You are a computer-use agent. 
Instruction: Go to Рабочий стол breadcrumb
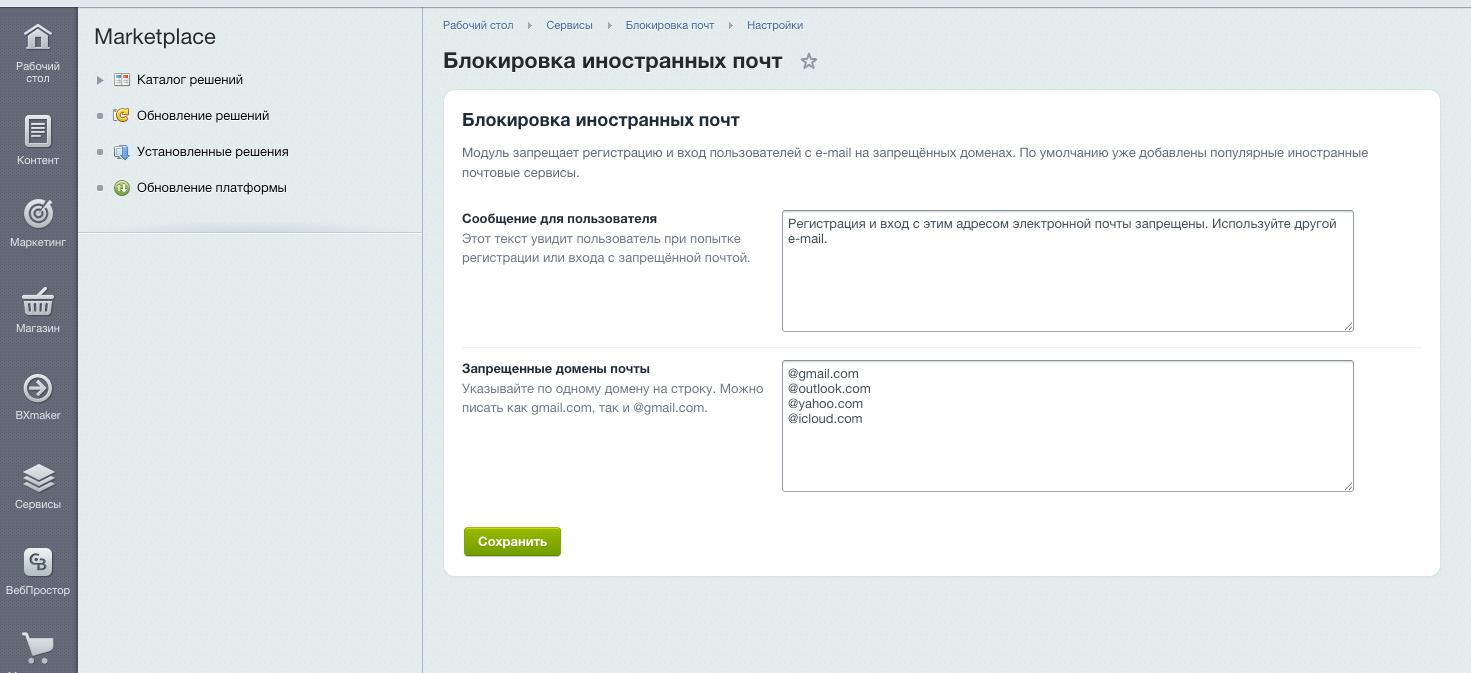pyautogui.click(x=478, y=25)
